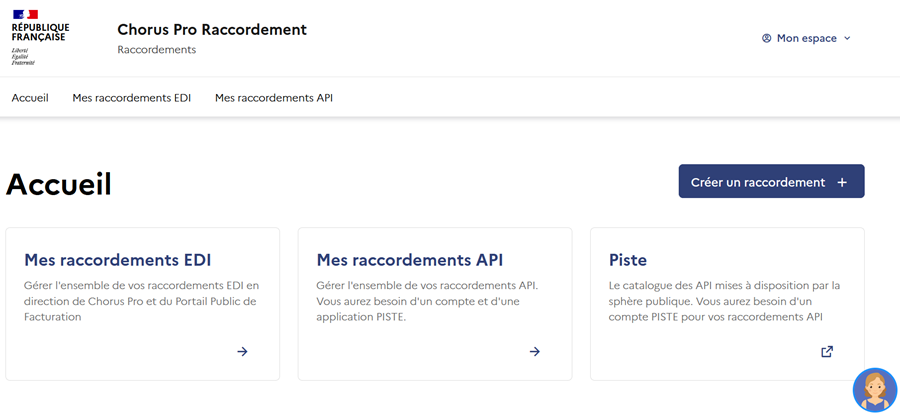This screenshot has width=900, height=414.
Task: Click the Piste card description text
Action: [724, 301]
